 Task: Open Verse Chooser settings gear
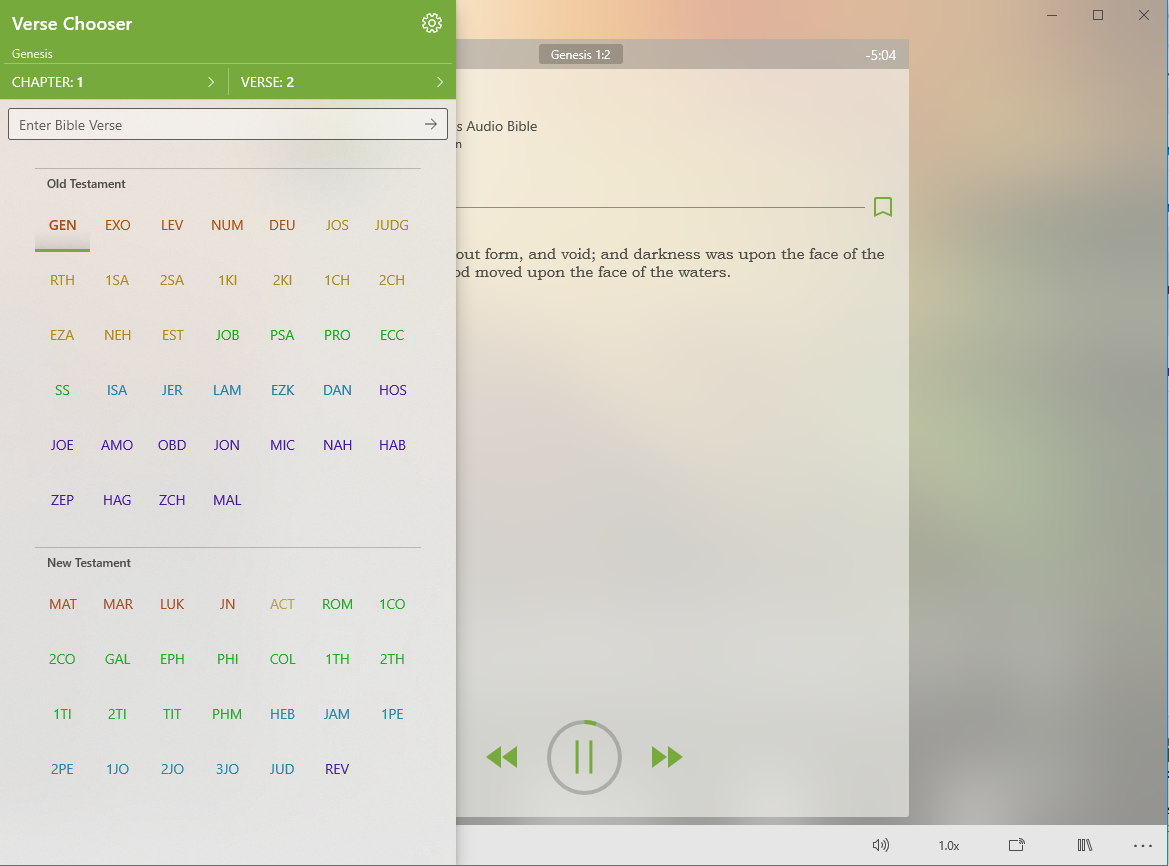[432, 24]
